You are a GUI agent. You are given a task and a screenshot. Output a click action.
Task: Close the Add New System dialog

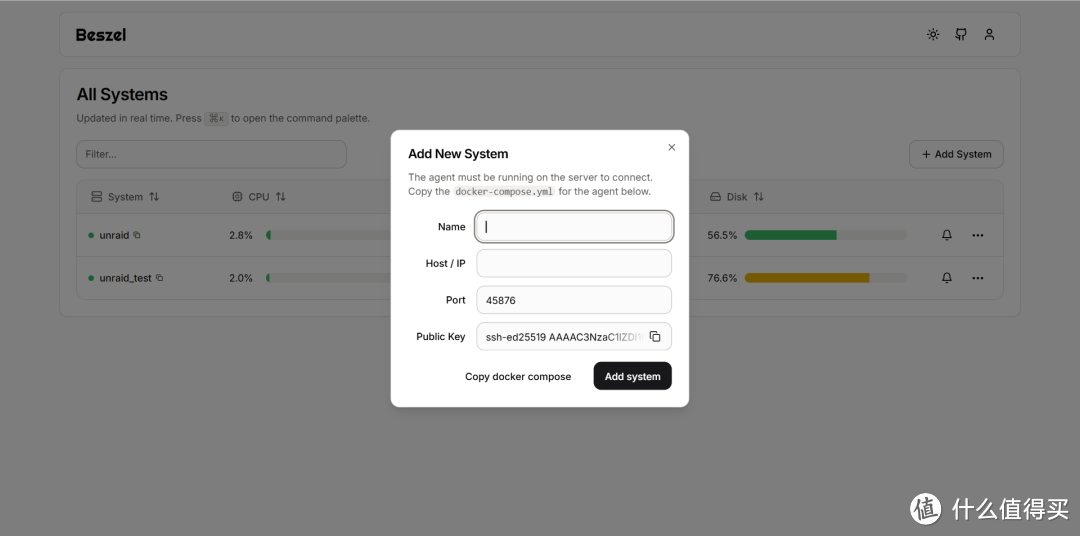click(x=671, y=147)
